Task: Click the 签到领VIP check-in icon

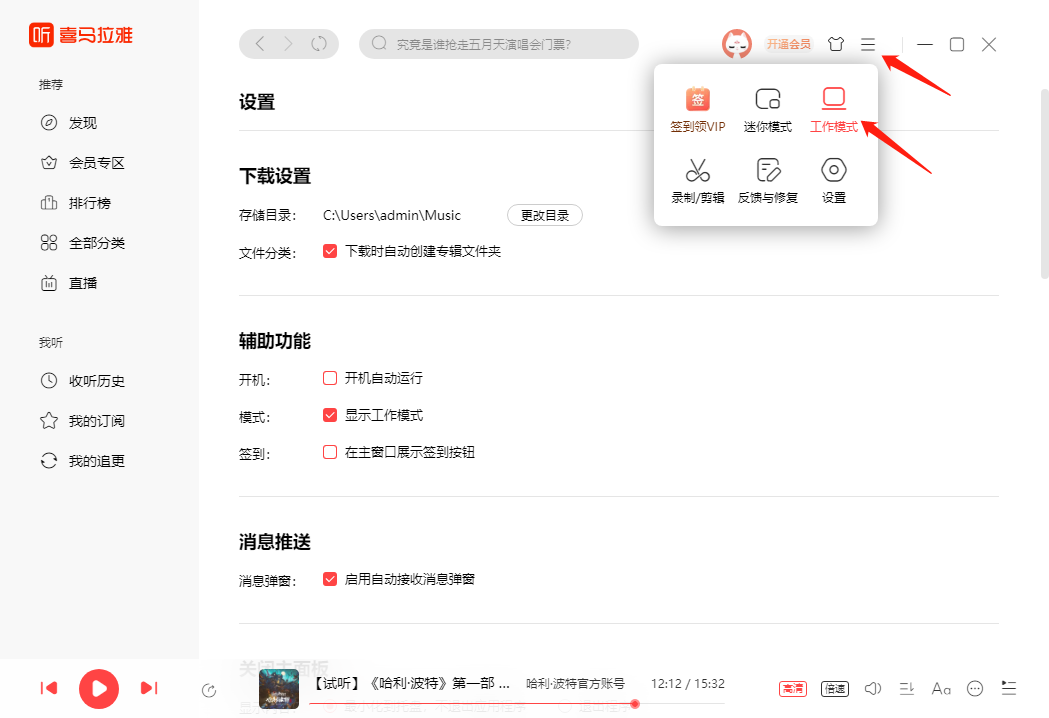Action: coord(697,100)
